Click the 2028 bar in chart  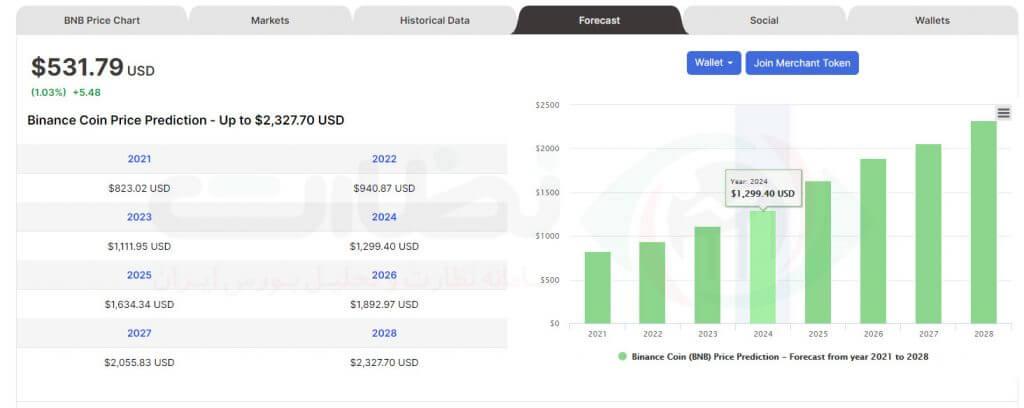[x=984, y=222]
